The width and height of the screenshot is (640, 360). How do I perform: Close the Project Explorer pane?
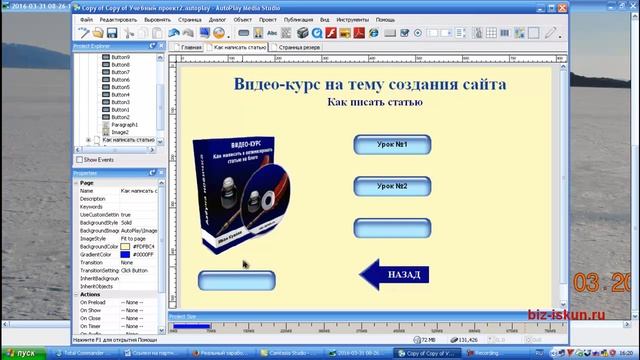pyautogui.click(x=161, y=46)
